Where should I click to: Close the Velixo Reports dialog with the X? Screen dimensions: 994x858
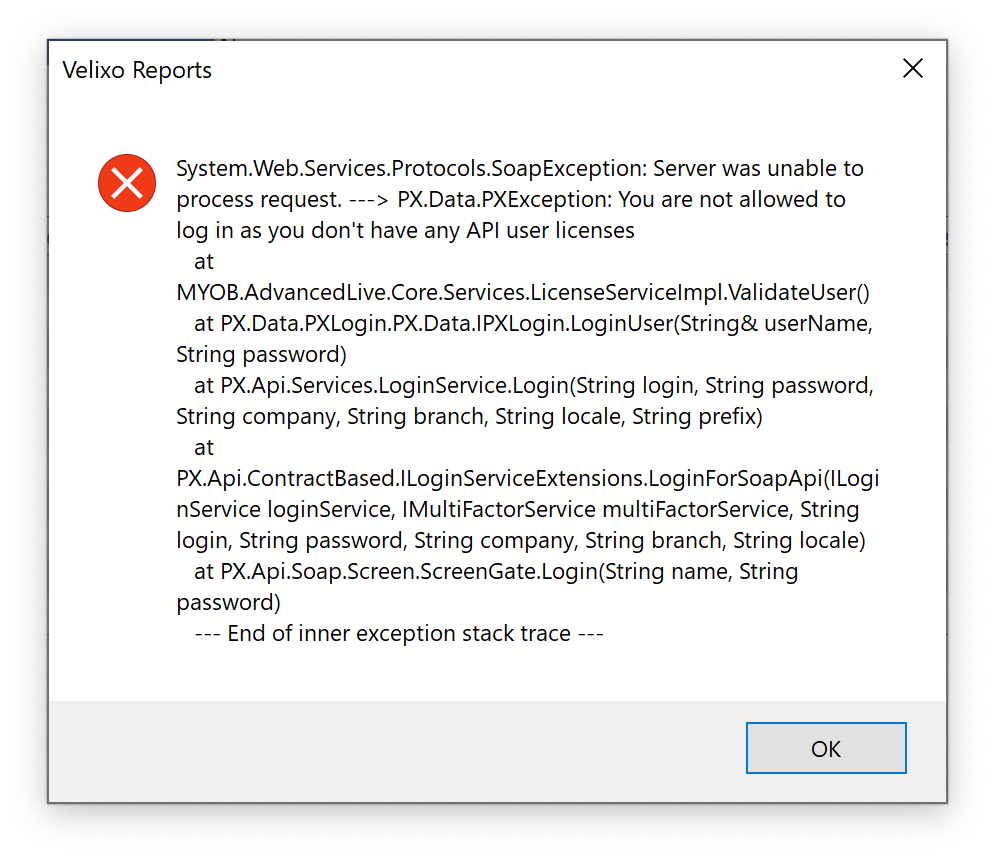[x=913, y=68]
